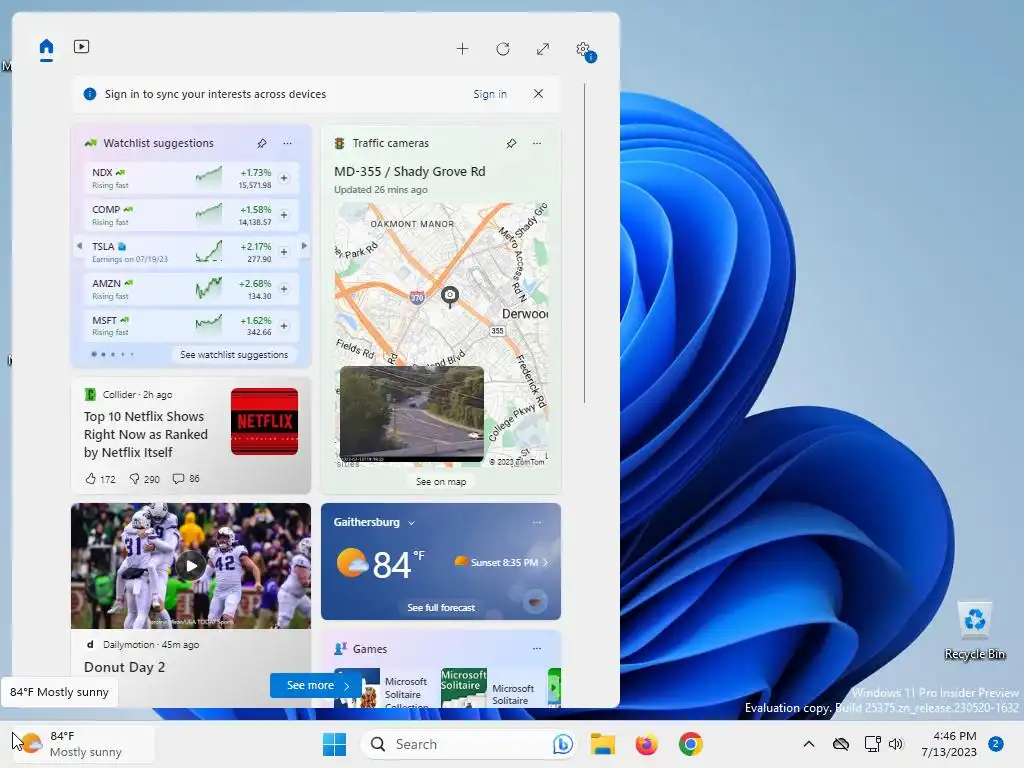1024x768 pixels.
Task: Add a widget with the plus icon
Action: coord(462,49)
